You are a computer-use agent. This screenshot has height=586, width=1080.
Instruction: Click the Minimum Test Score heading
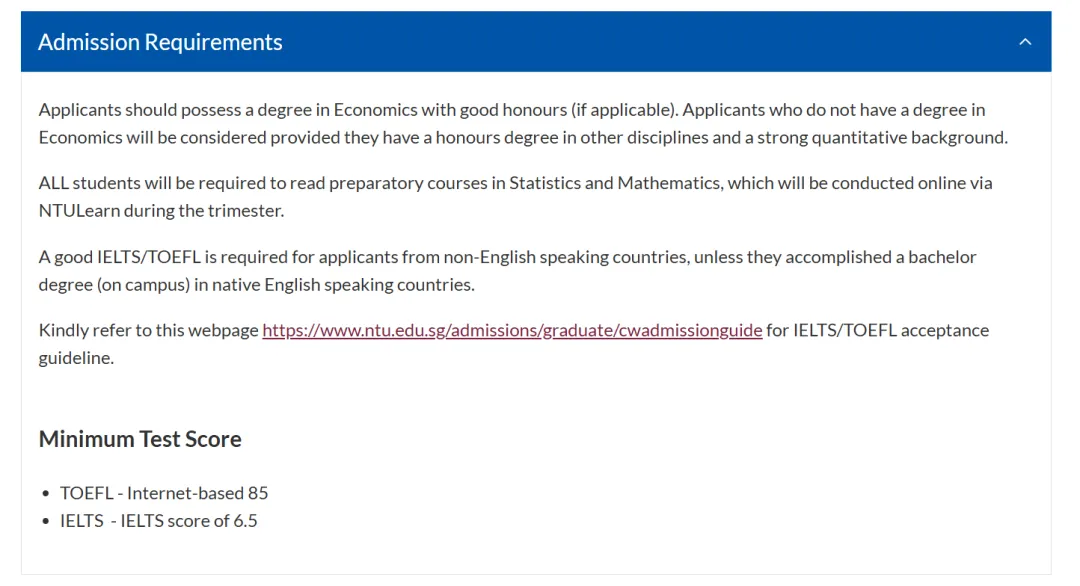(140, 439)
